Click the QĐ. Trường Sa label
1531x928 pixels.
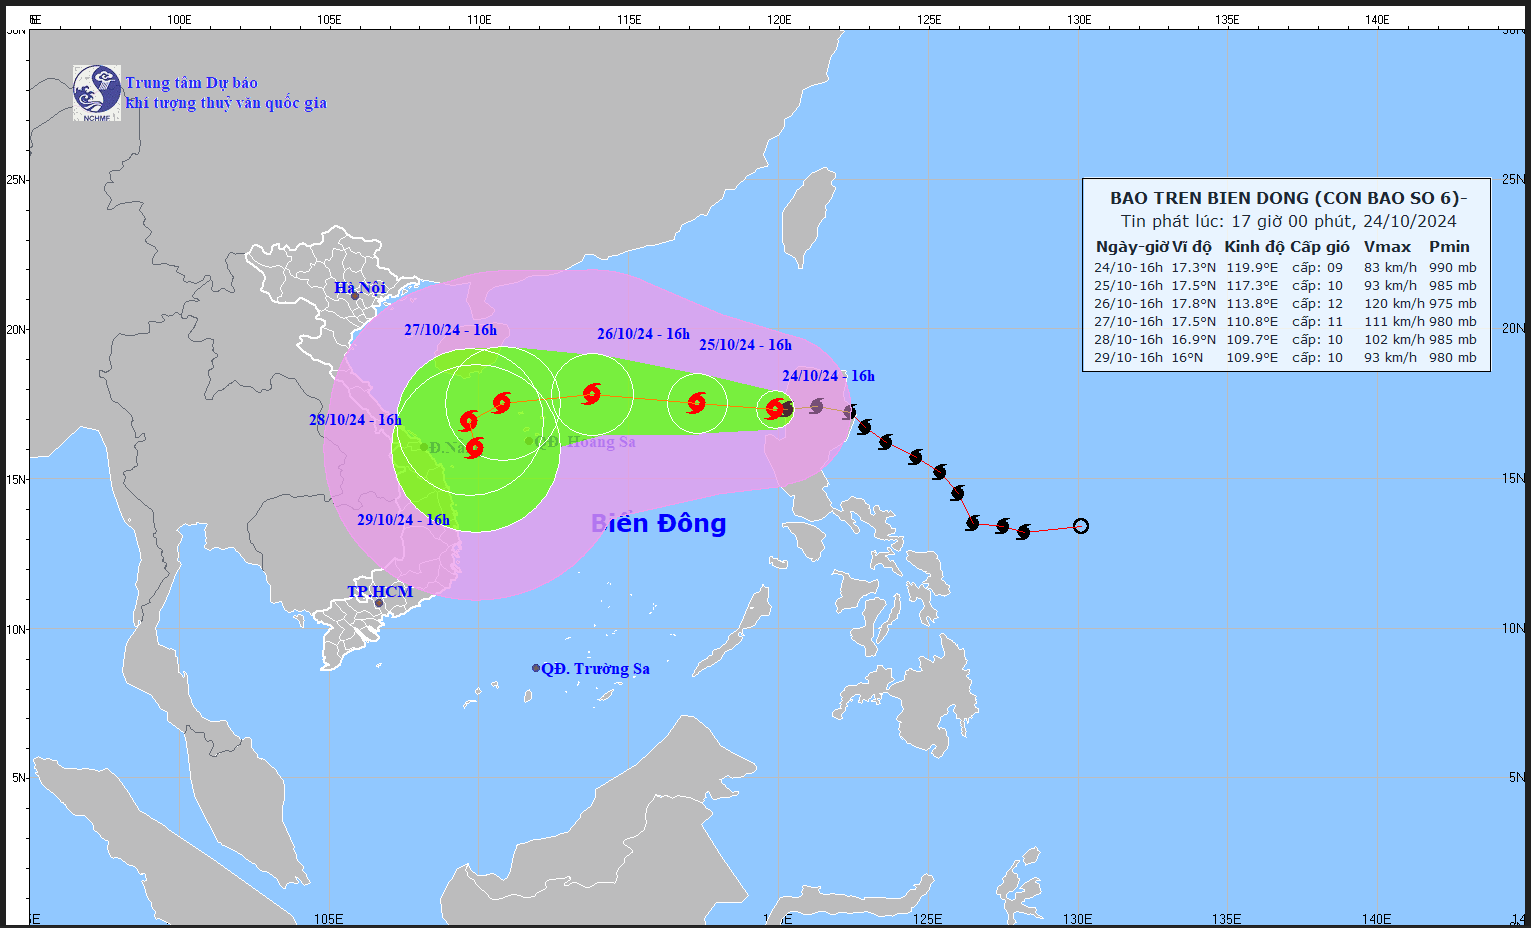(x=594, y=669)
